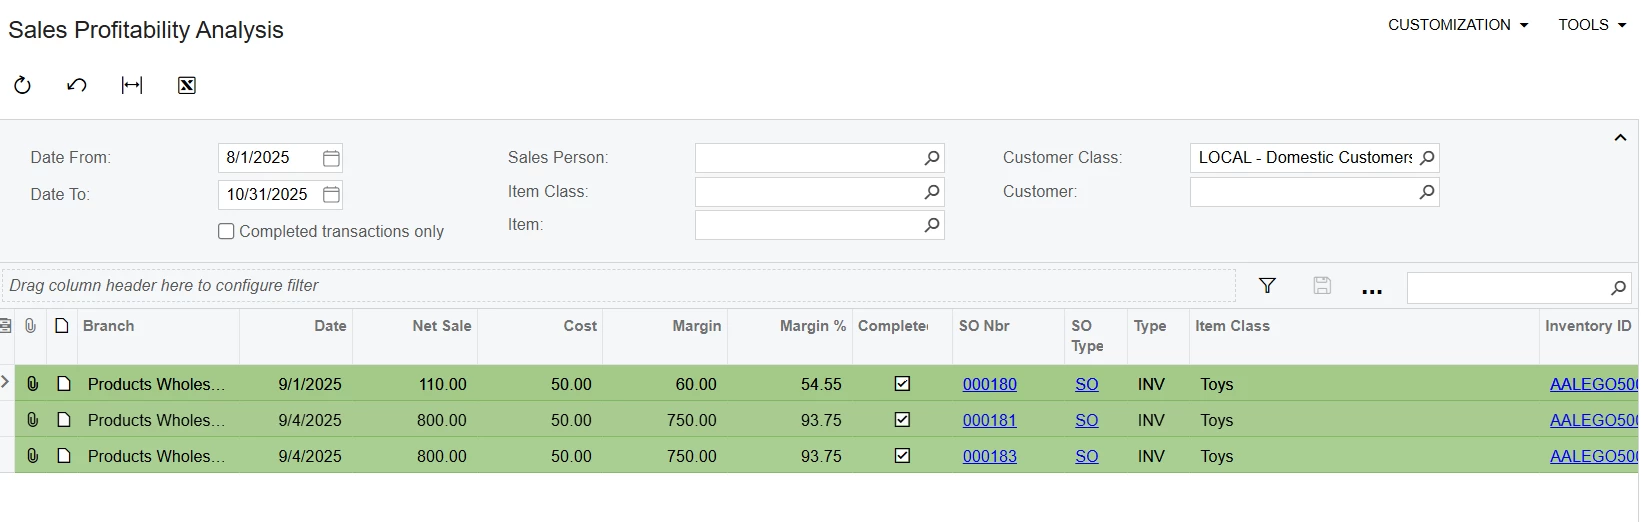Viewport: 1644px width, 522px height.
Task: Click the row arrow for the 9/1/2025 row
Action: (5, 382)
